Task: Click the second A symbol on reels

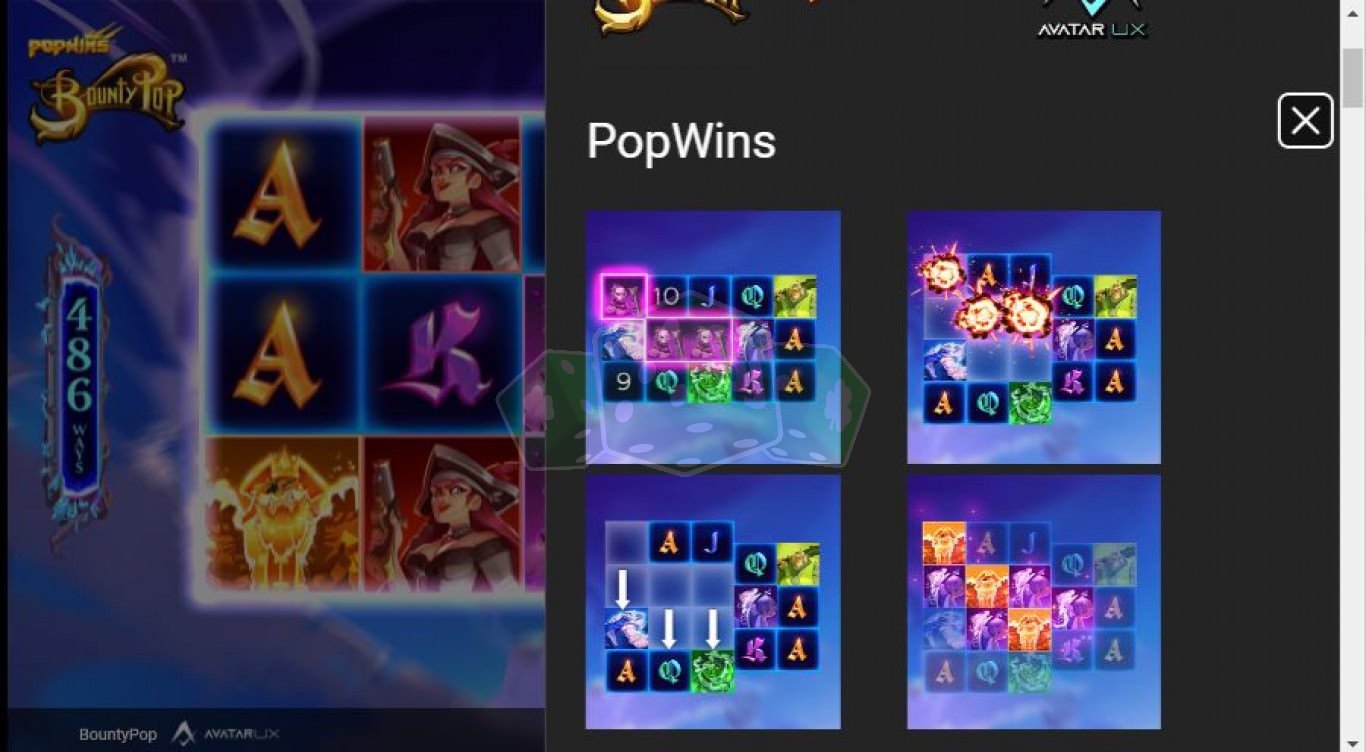Action: (x=284, y=356)
